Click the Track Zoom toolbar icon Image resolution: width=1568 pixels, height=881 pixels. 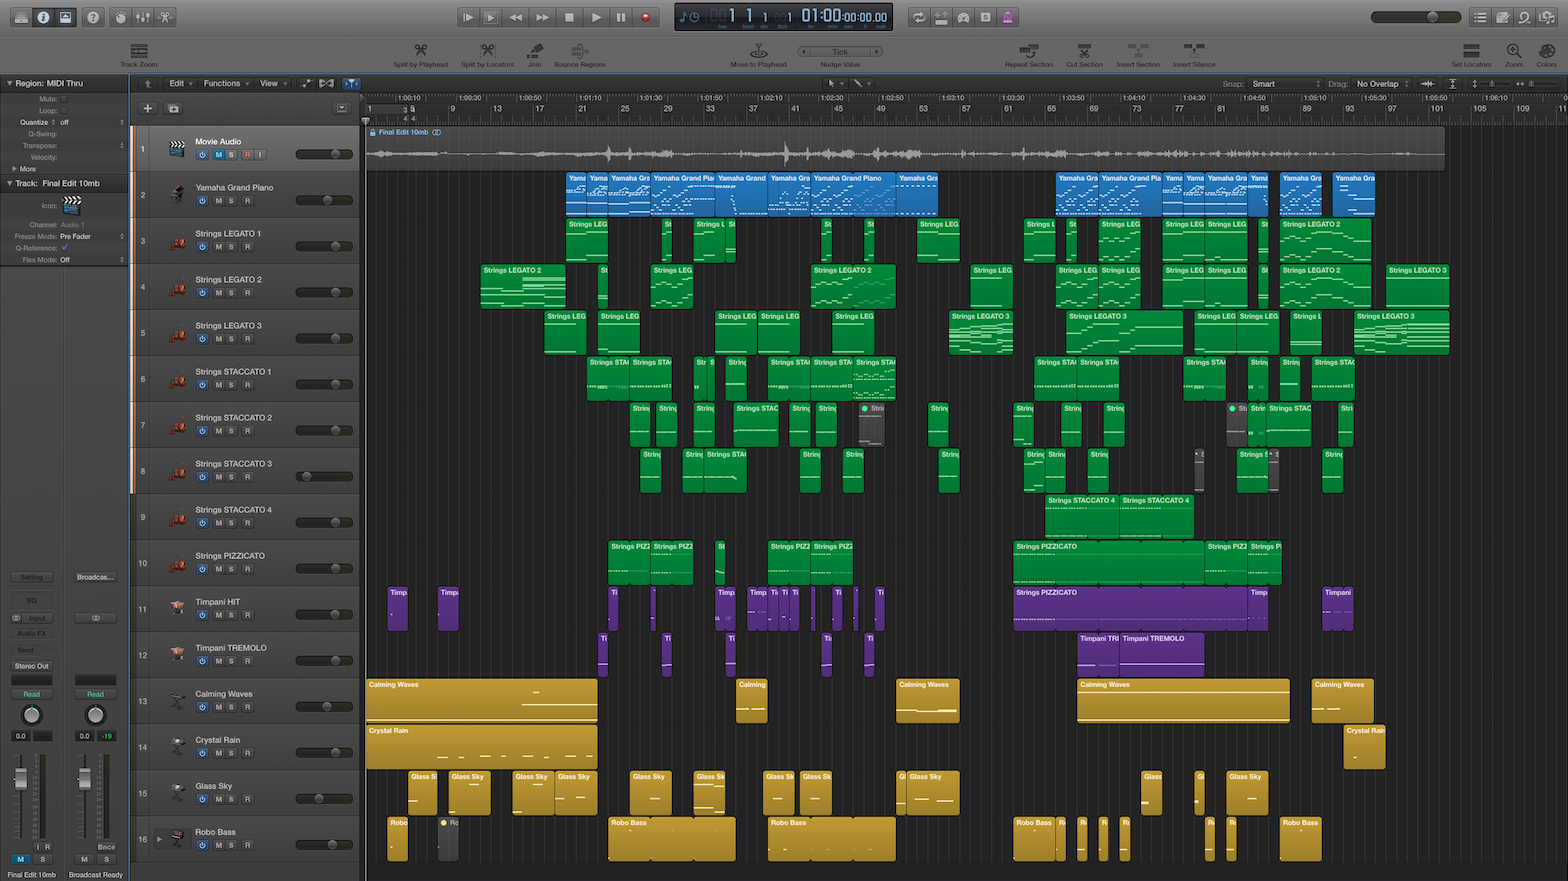point(139,51)
